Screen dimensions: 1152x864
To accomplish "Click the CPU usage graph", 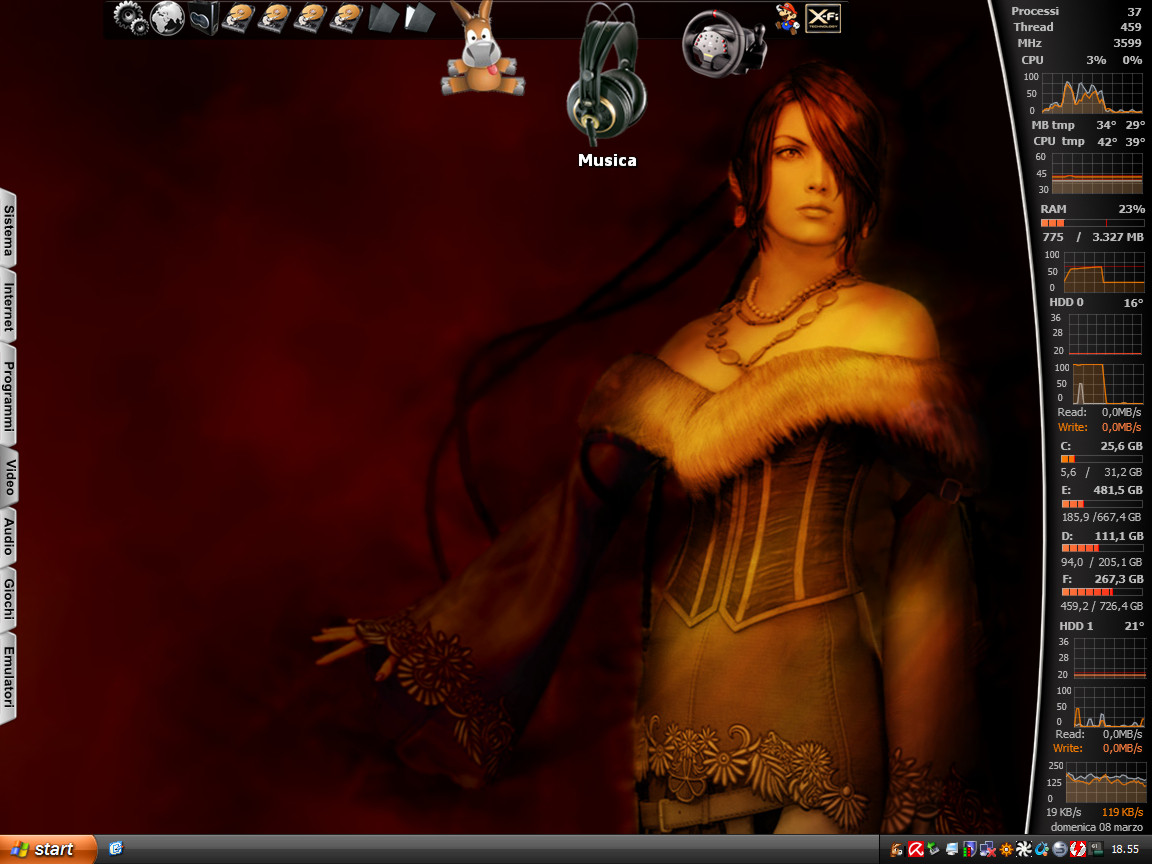I will 1092,93.
